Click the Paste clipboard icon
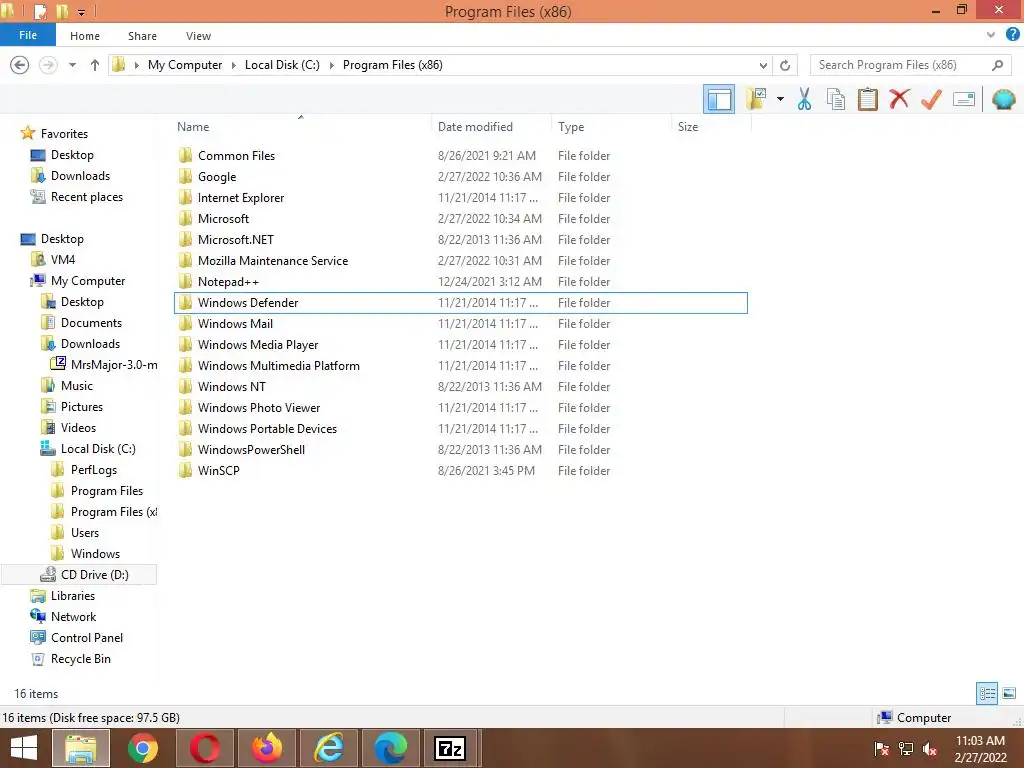1024x768 pixels. [x=867, y=99]
